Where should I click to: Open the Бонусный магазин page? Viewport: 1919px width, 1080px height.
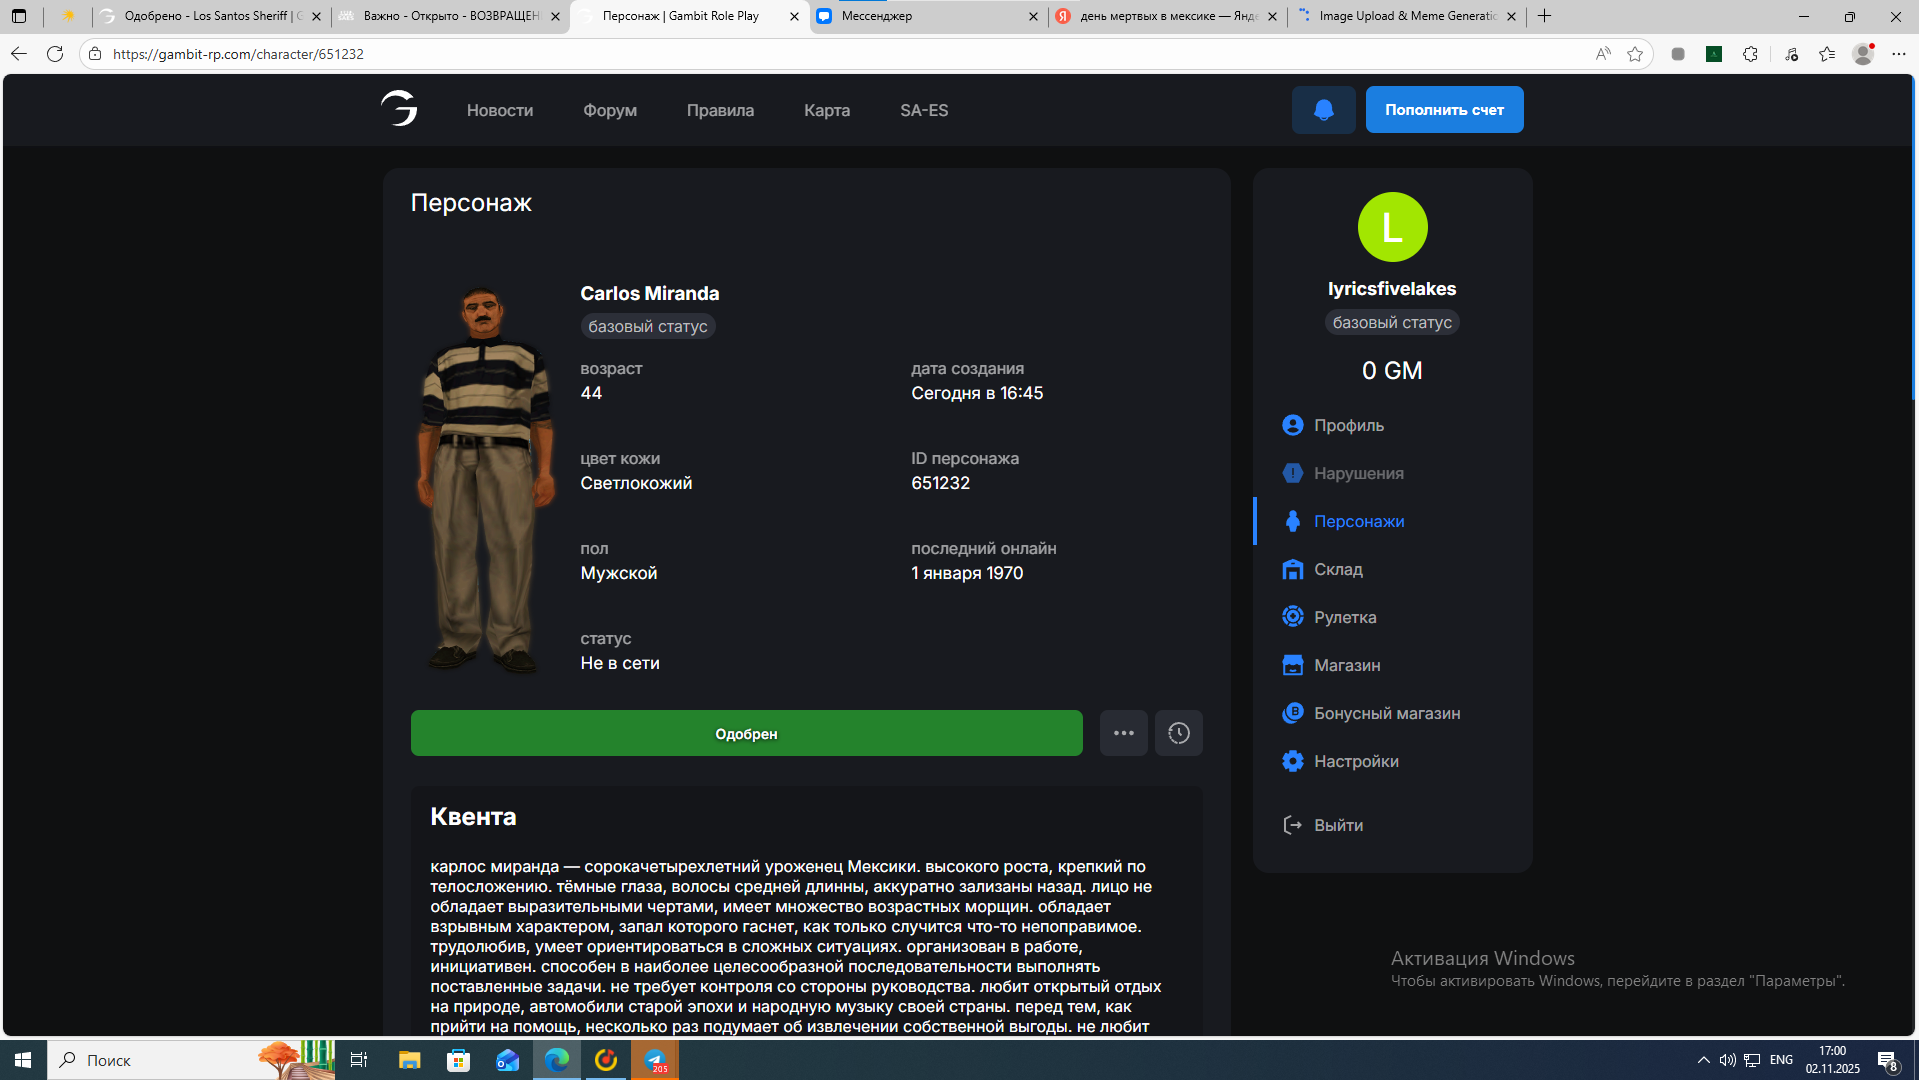point(1386,713)
